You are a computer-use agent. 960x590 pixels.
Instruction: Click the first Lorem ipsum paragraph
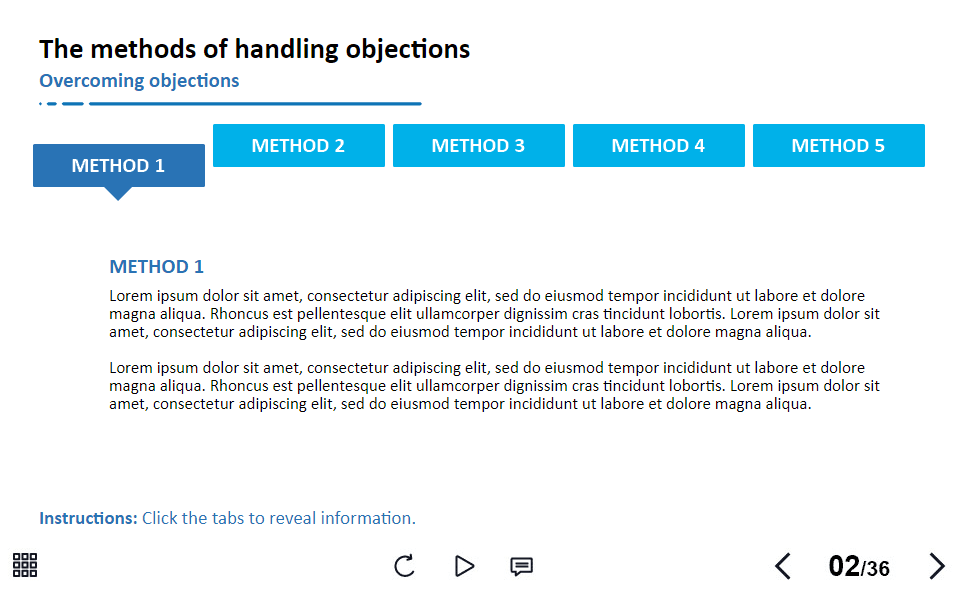pyautogui.click(x=494, y=314)
